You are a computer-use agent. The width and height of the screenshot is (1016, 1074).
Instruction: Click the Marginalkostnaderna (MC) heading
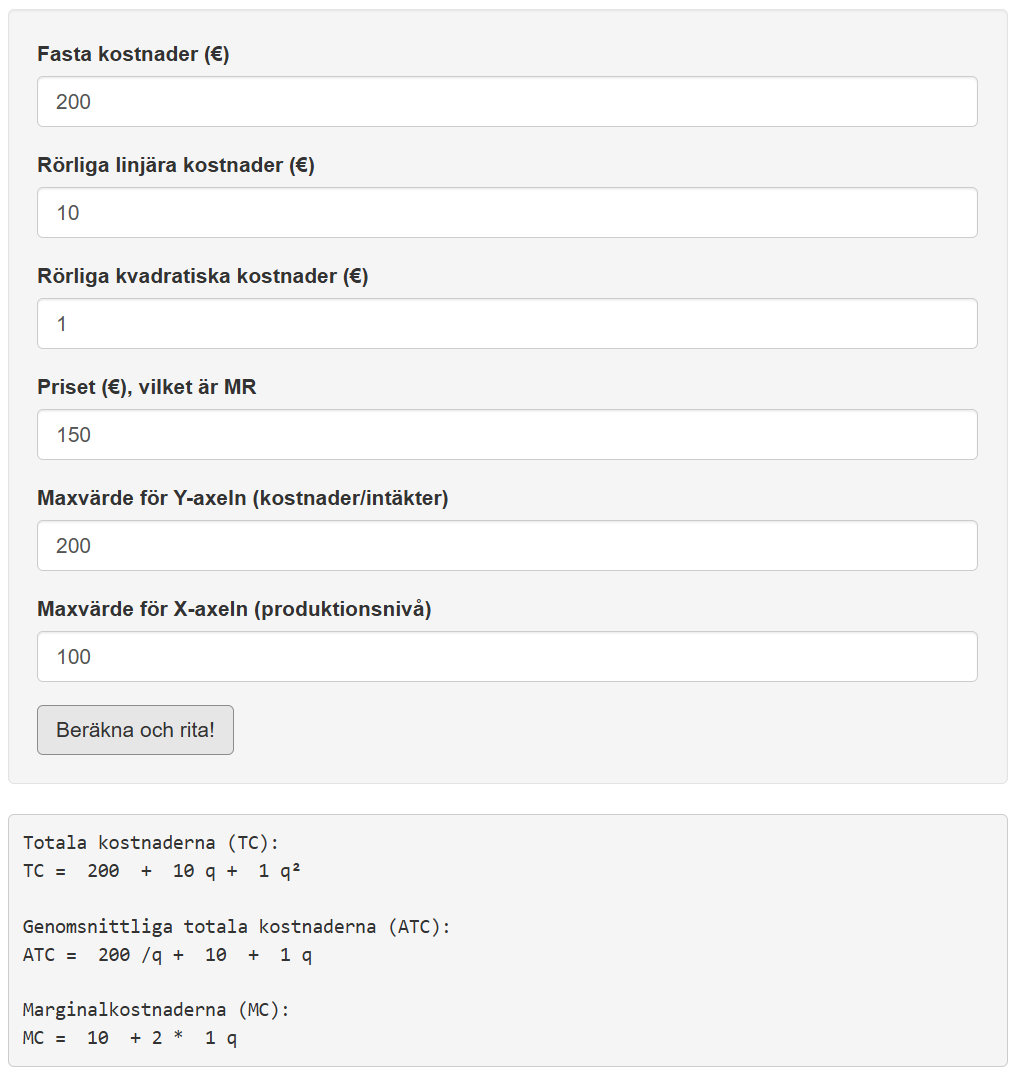(156, 1010)
